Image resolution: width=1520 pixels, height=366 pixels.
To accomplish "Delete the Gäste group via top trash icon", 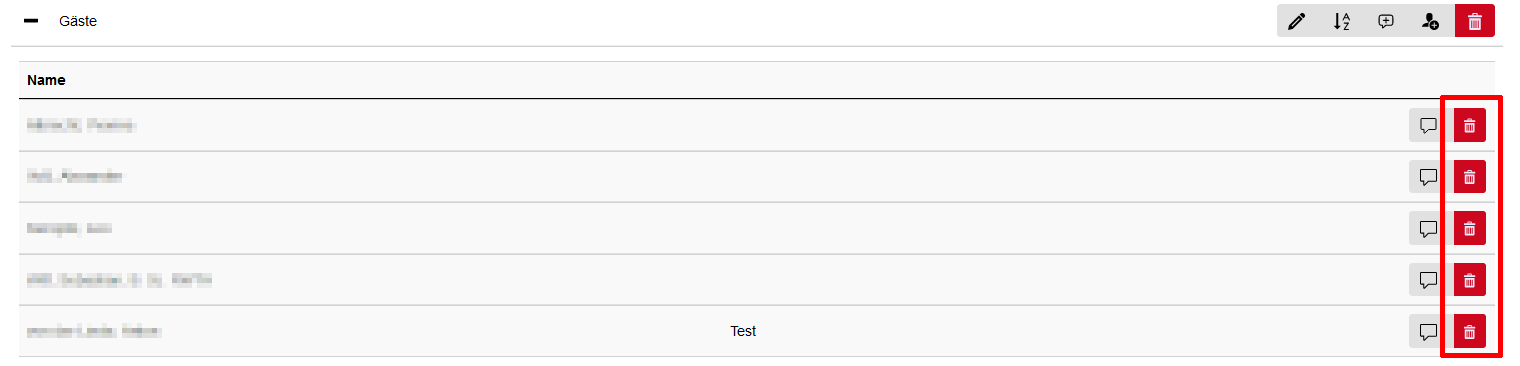I will [x=1475, y=21].
